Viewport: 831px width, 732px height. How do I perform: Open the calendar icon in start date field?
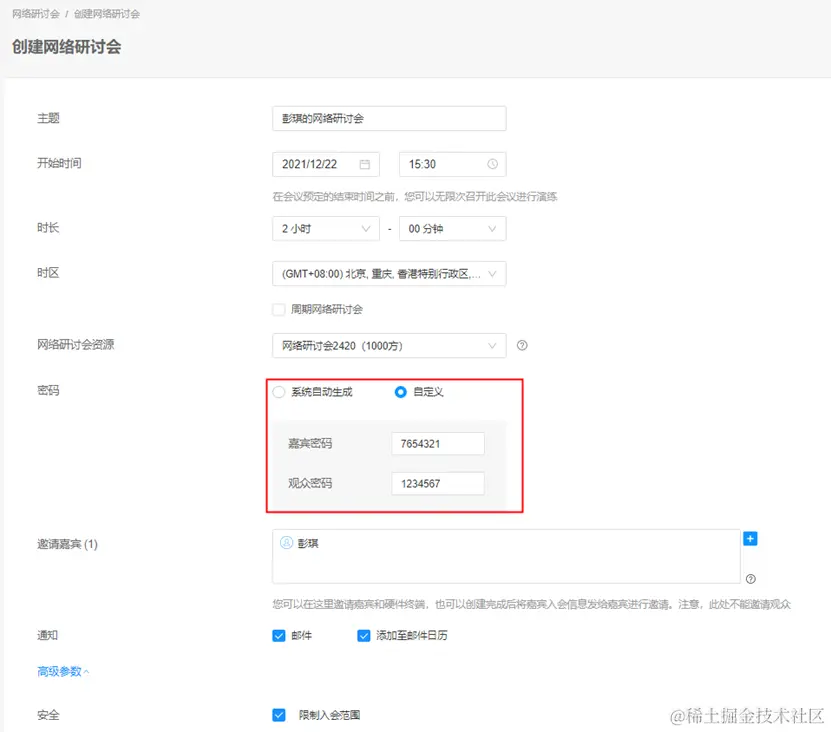click(365, 164)
